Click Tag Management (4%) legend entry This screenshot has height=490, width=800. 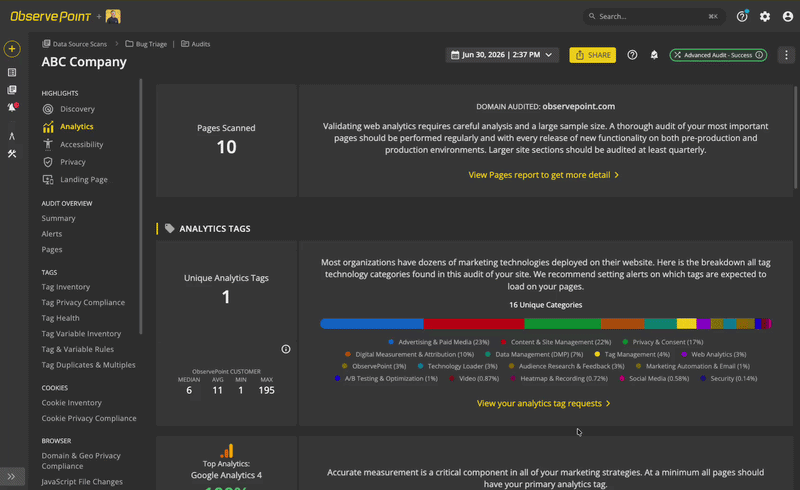632,354
